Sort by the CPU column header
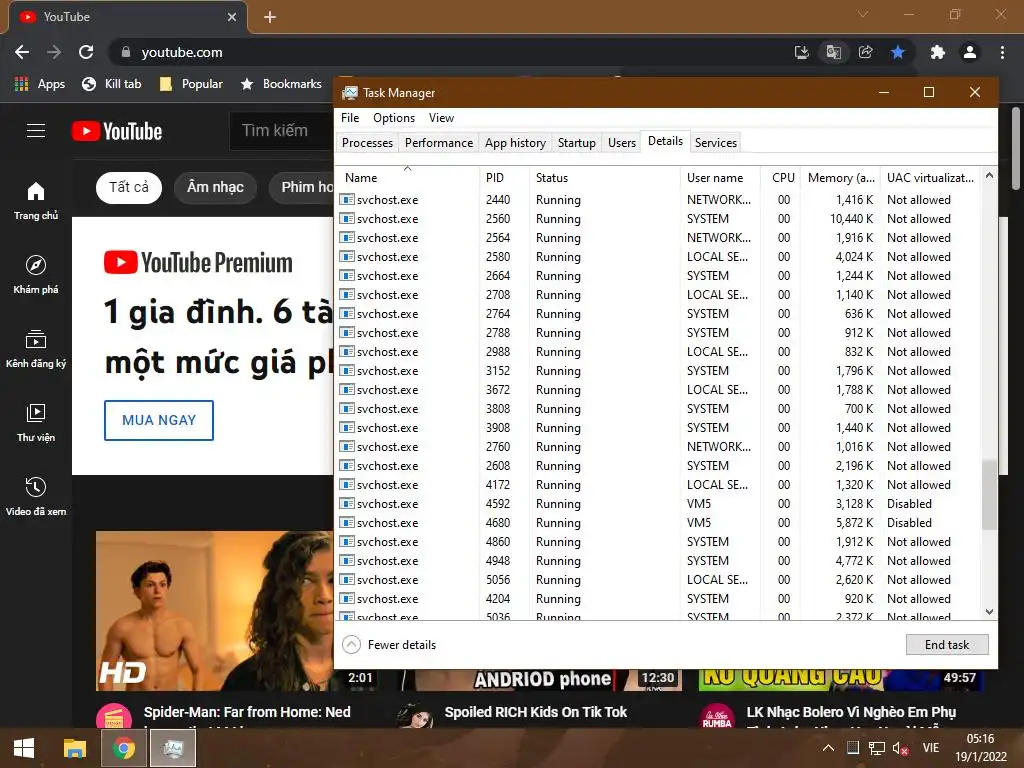Image resolution: width=1024 pixels, height=768 pixels. [781, 178]
